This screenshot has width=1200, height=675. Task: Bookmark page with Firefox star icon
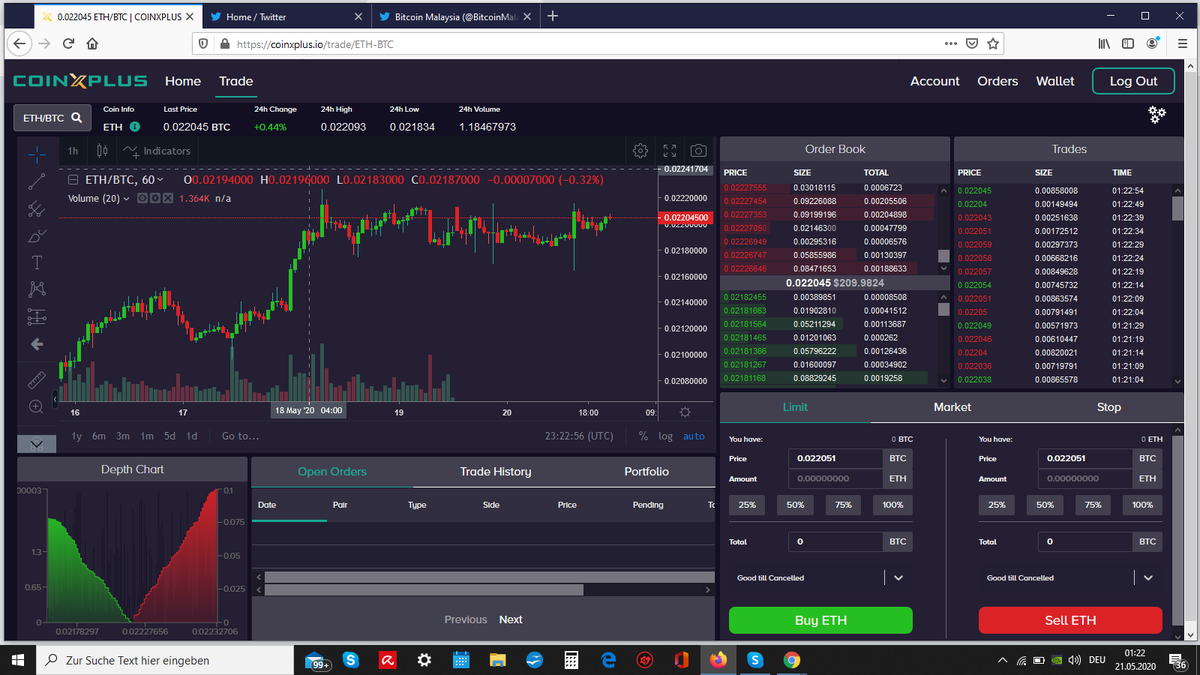pyautogui.click(x=993, y=44)
